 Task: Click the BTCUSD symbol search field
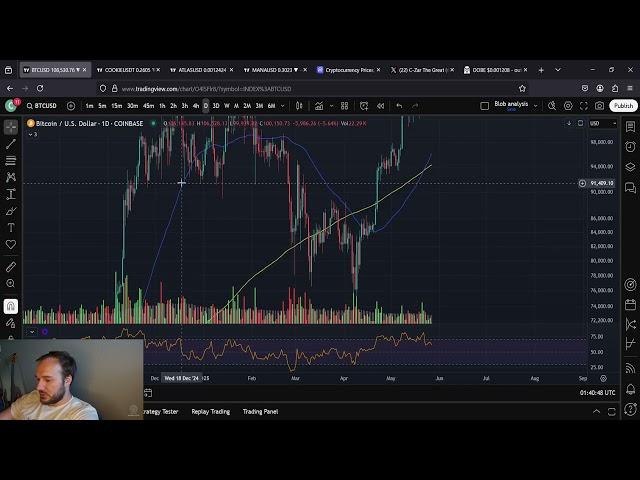[x=50, y=105]
